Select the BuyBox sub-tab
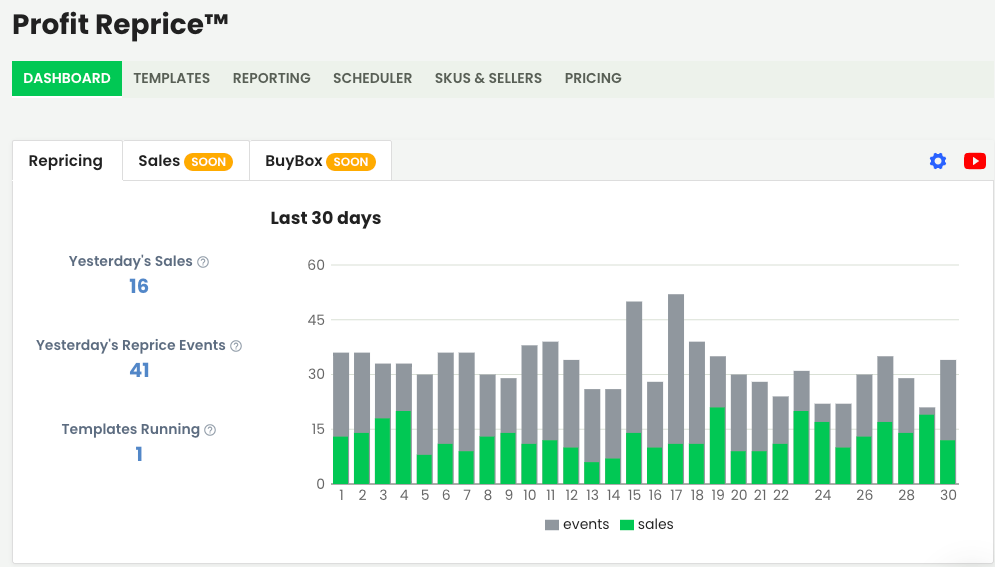The width and height of the screenshot is (995, 567). coord(320,160)
